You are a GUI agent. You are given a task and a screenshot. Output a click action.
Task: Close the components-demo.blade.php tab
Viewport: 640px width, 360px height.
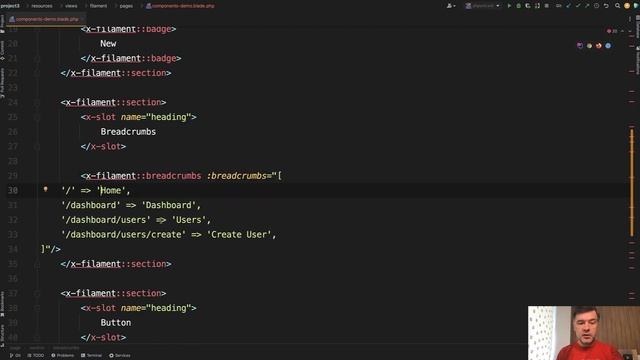click(82, 19)
